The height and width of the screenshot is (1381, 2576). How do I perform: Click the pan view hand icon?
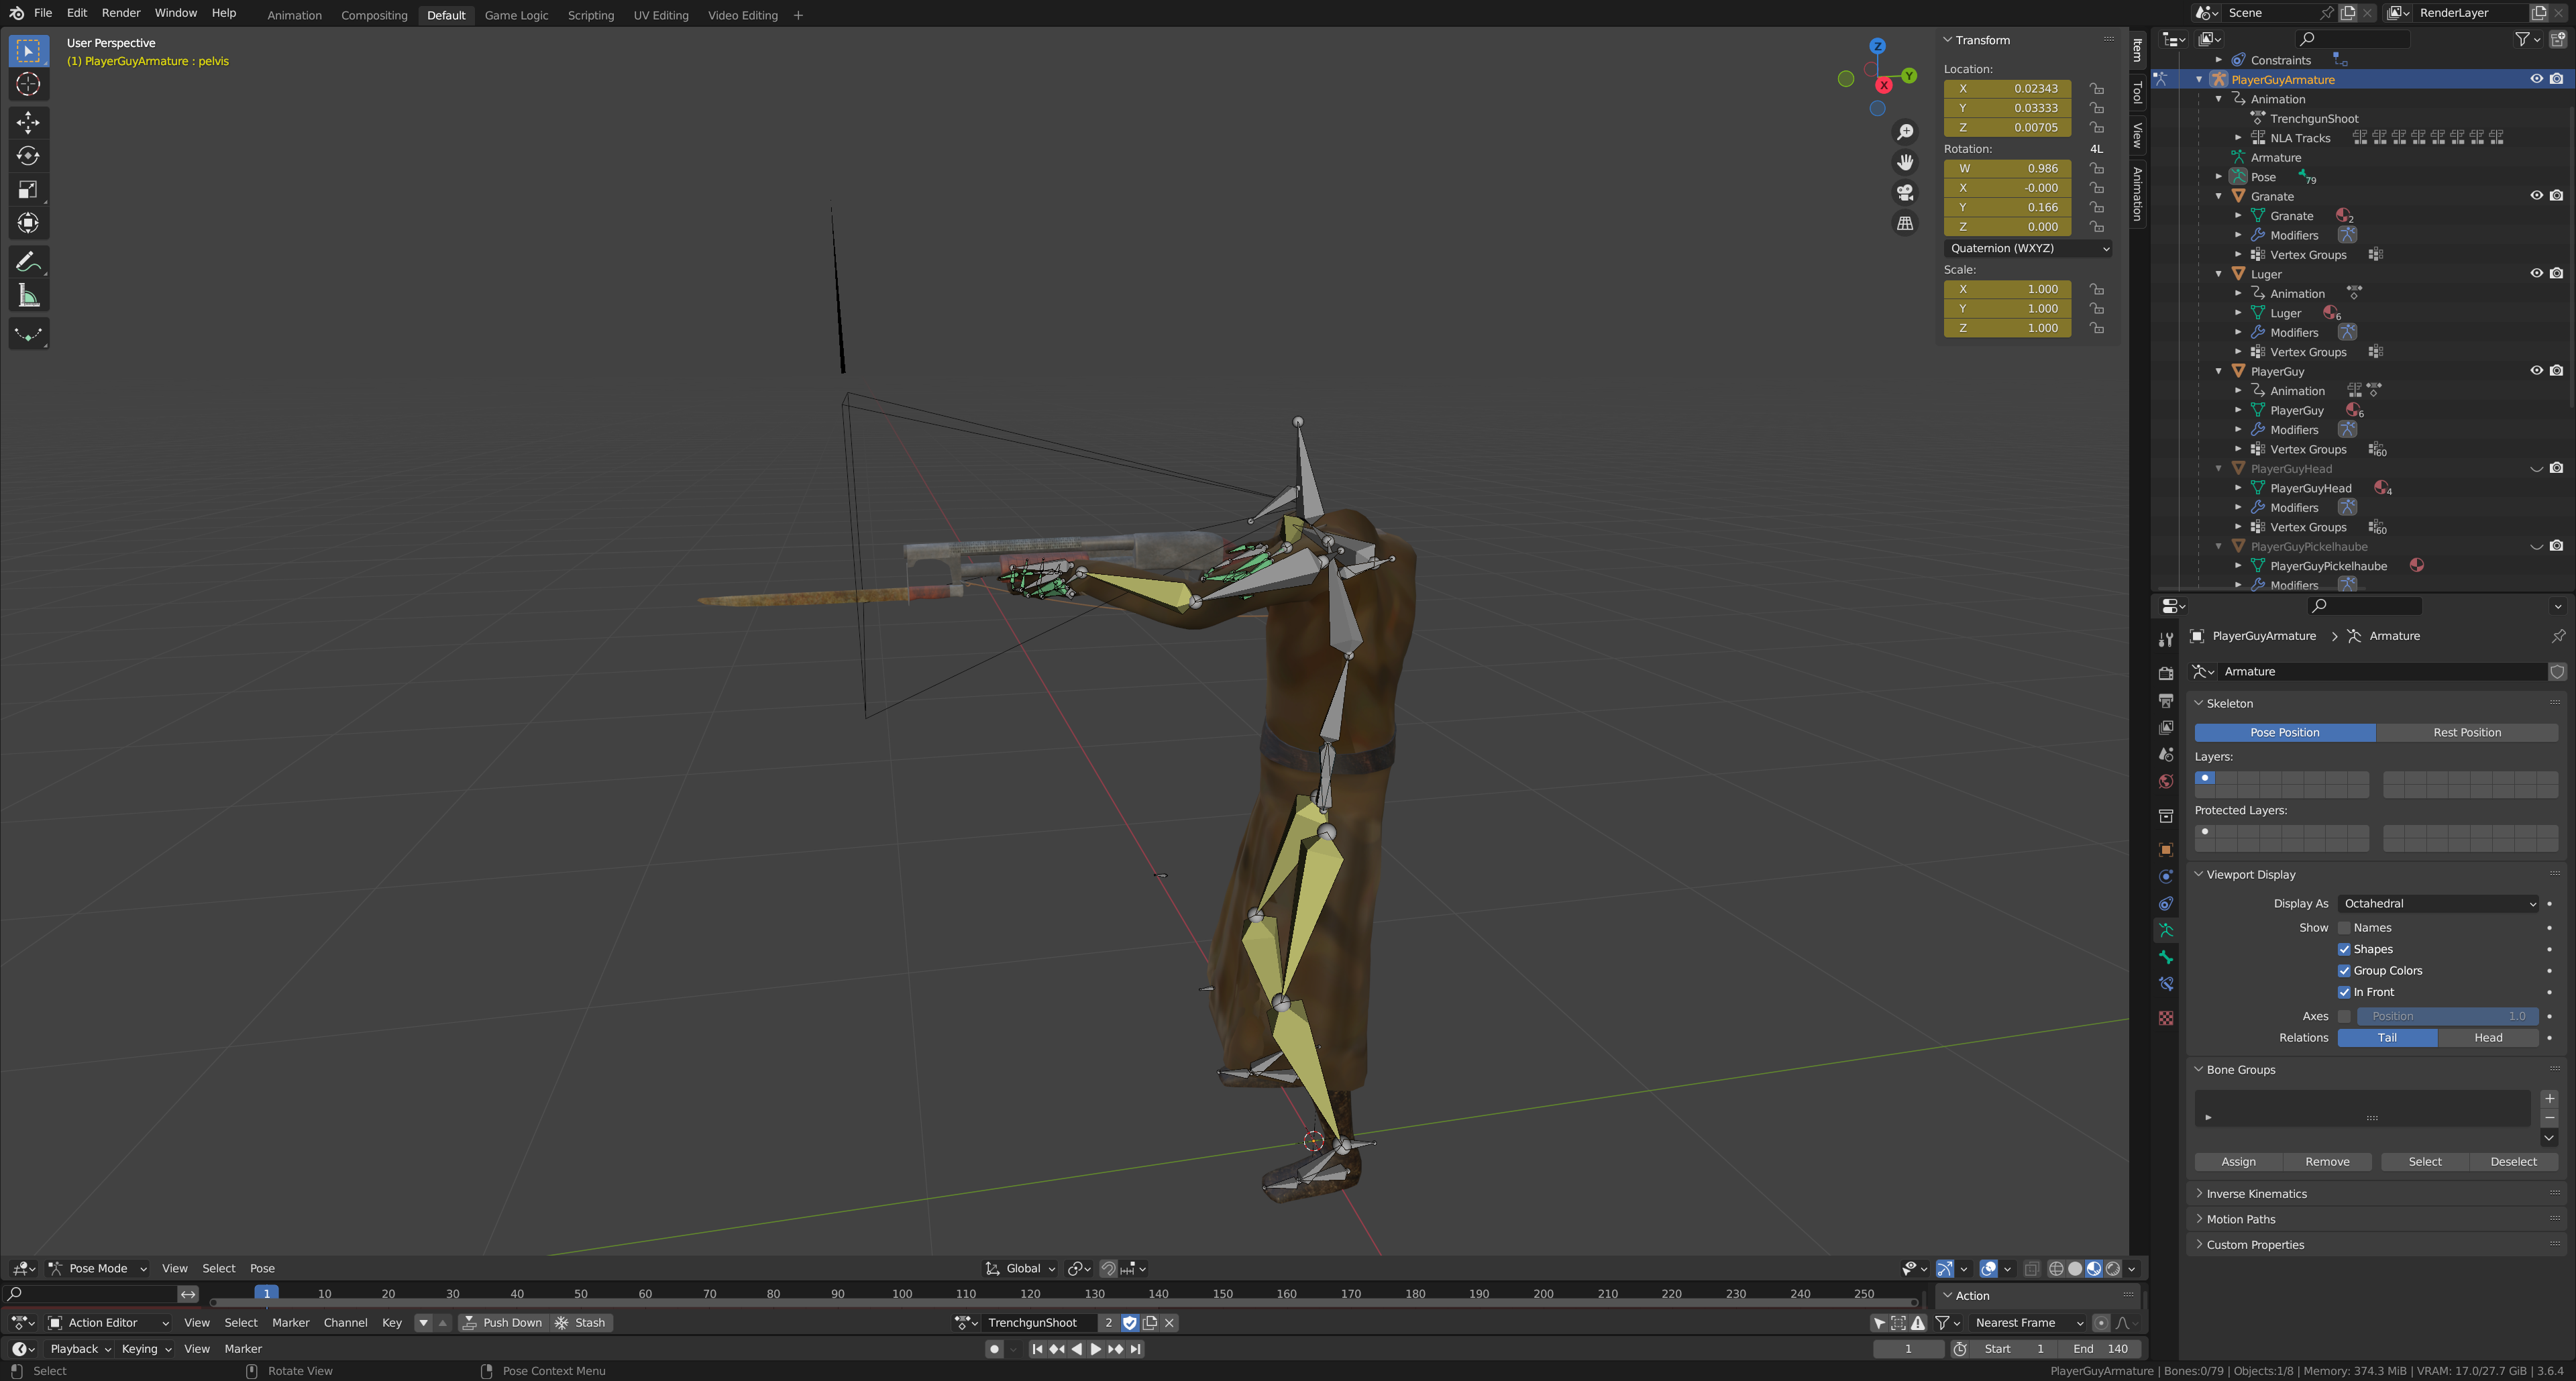1905,162
